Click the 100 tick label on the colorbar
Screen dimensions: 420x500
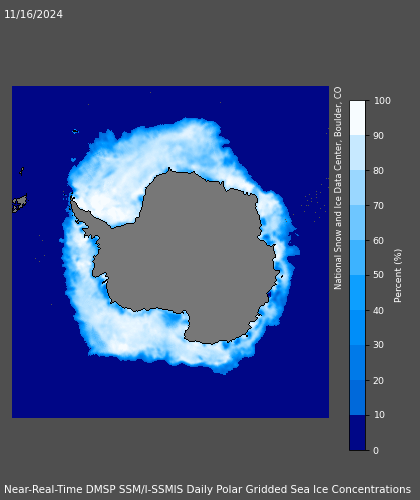(x=382, y=101)
